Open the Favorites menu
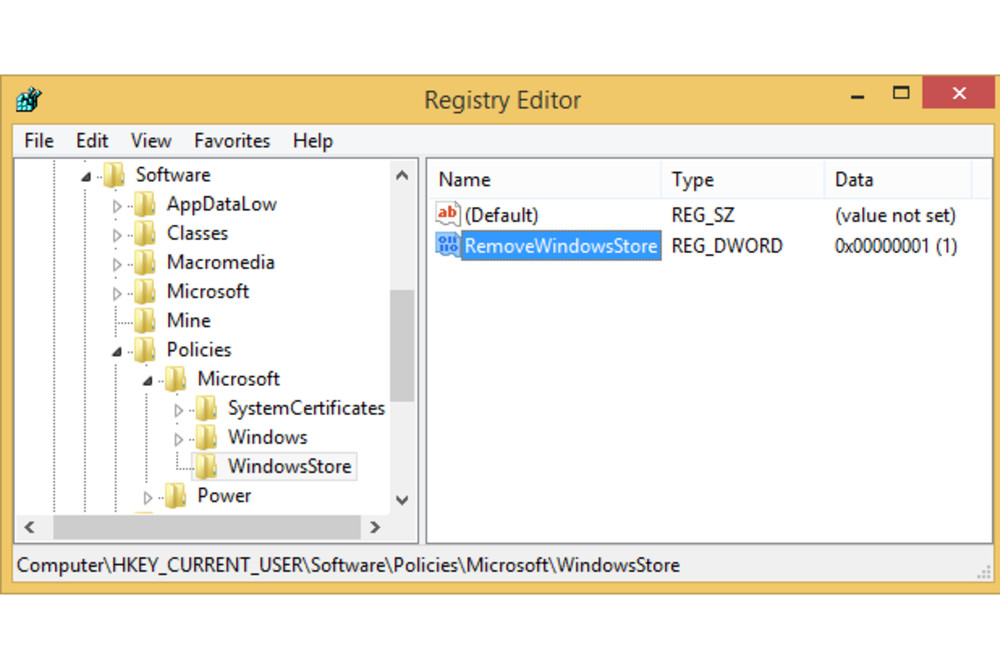1000x669 pixels. coord(232,140)
